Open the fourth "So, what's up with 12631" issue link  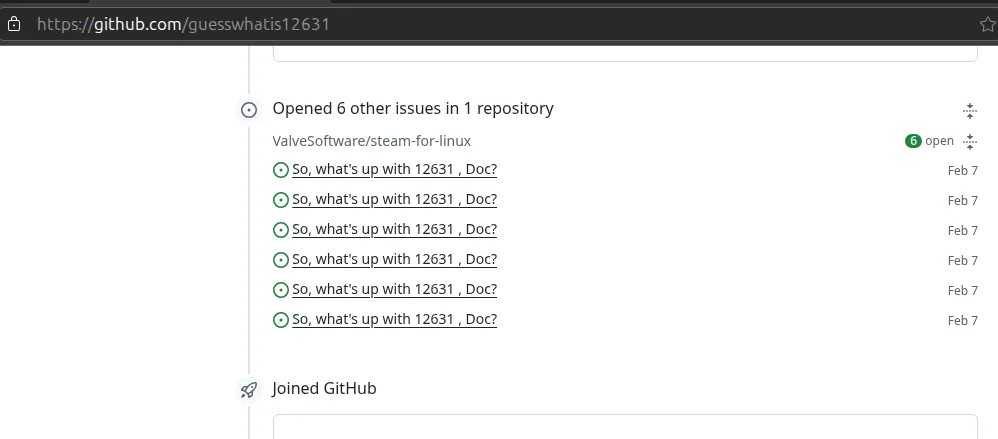[394, 260]
